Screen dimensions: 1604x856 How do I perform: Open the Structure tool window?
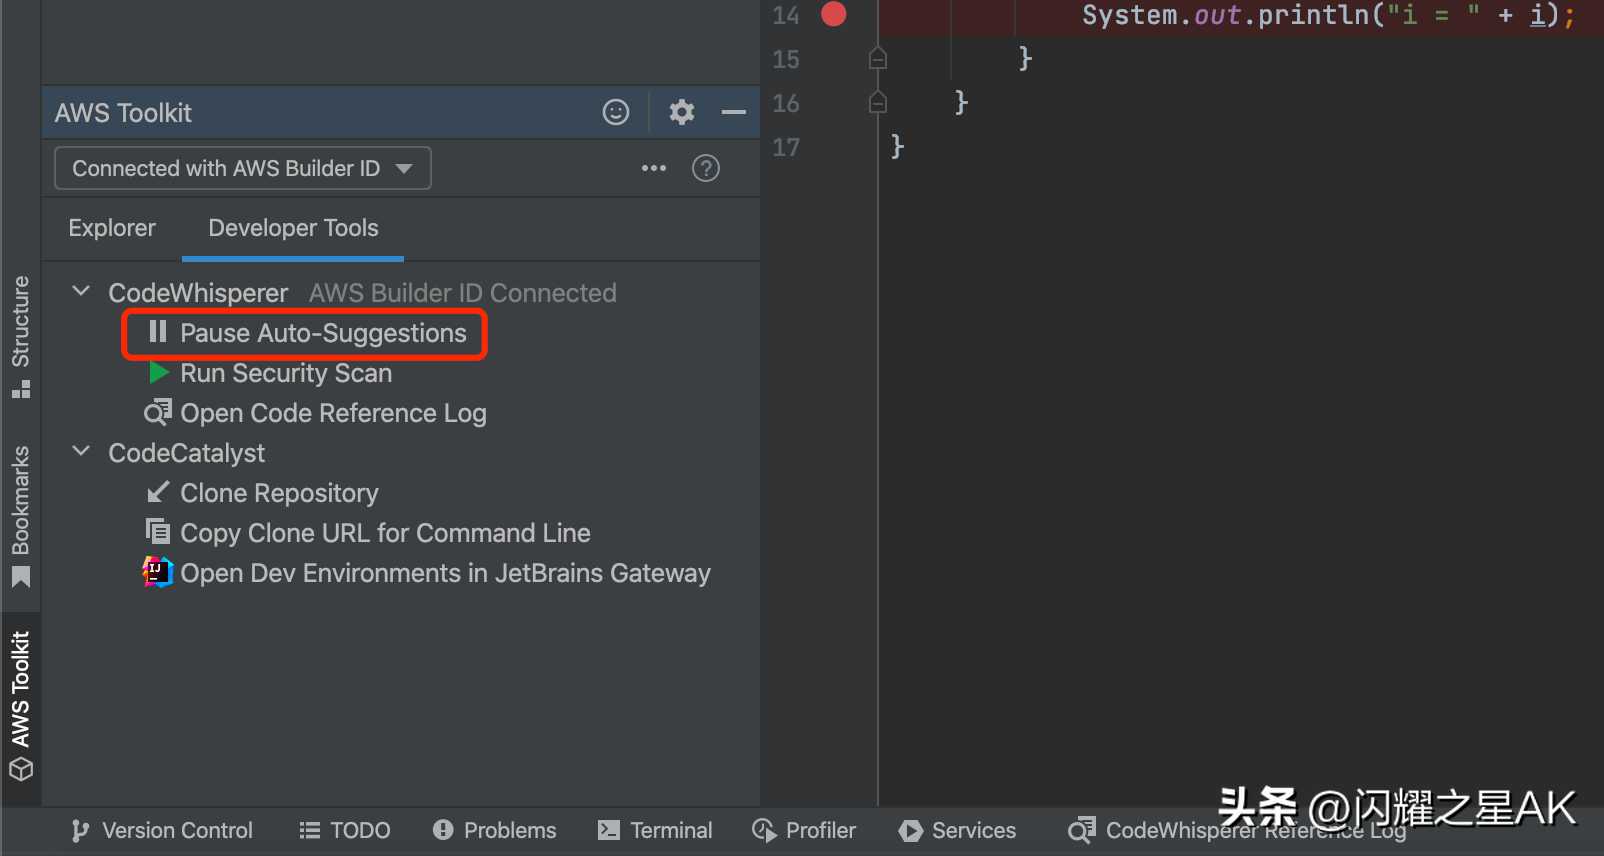coord(21,336)
